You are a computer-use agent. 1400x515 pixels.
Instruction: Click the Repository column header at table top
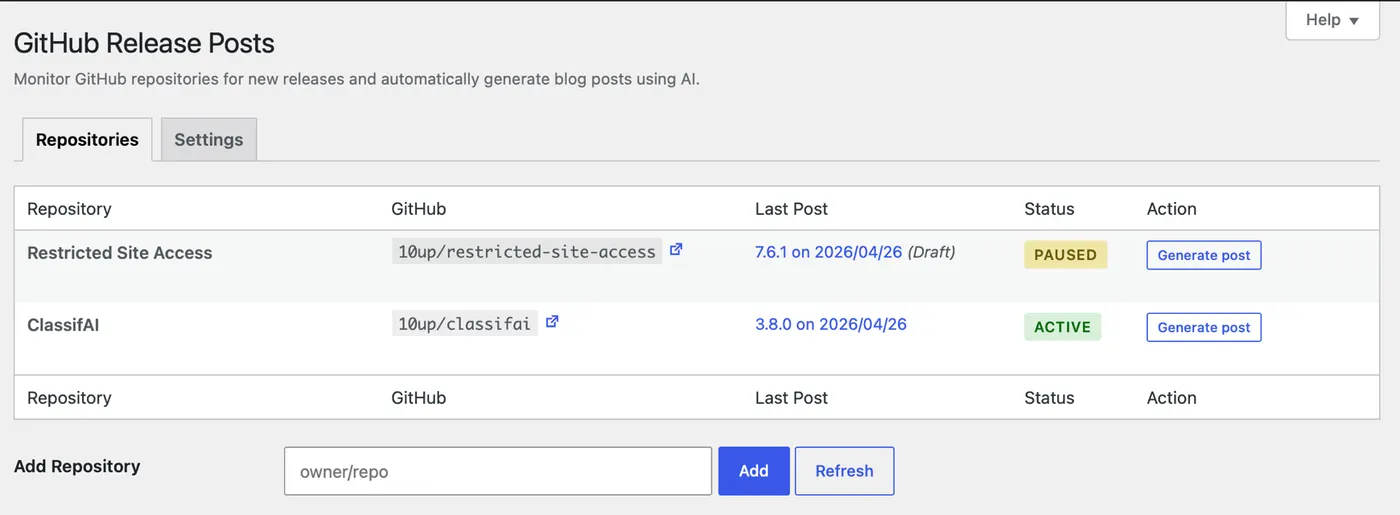pyautogui.click(x=69, y=209)
